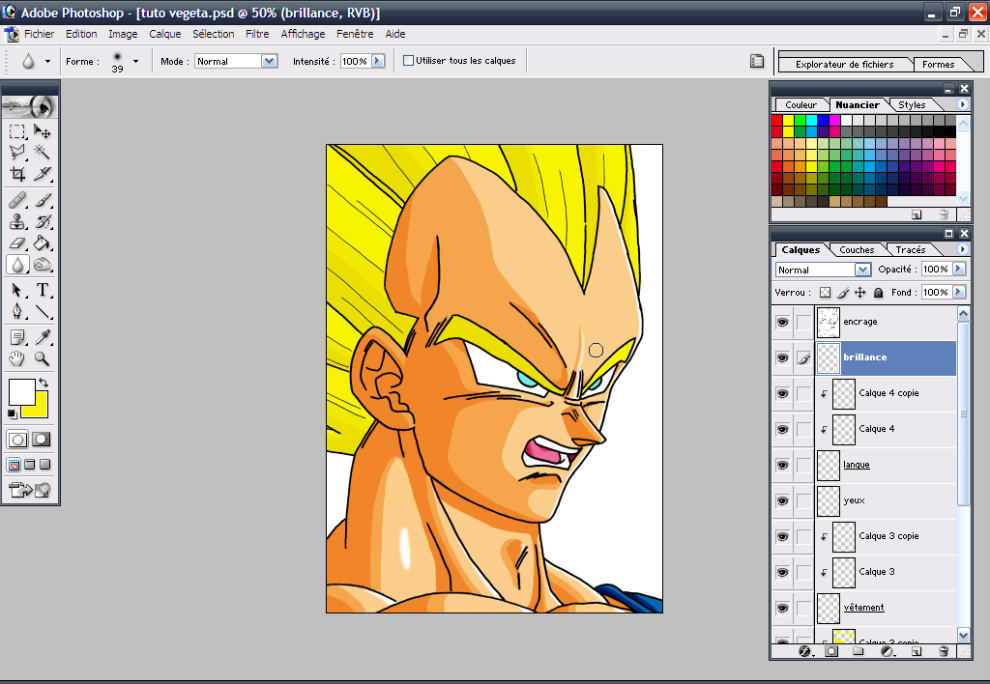990x684 pixels.
Task: Open the Sélection menu
Action: (213, 34)
